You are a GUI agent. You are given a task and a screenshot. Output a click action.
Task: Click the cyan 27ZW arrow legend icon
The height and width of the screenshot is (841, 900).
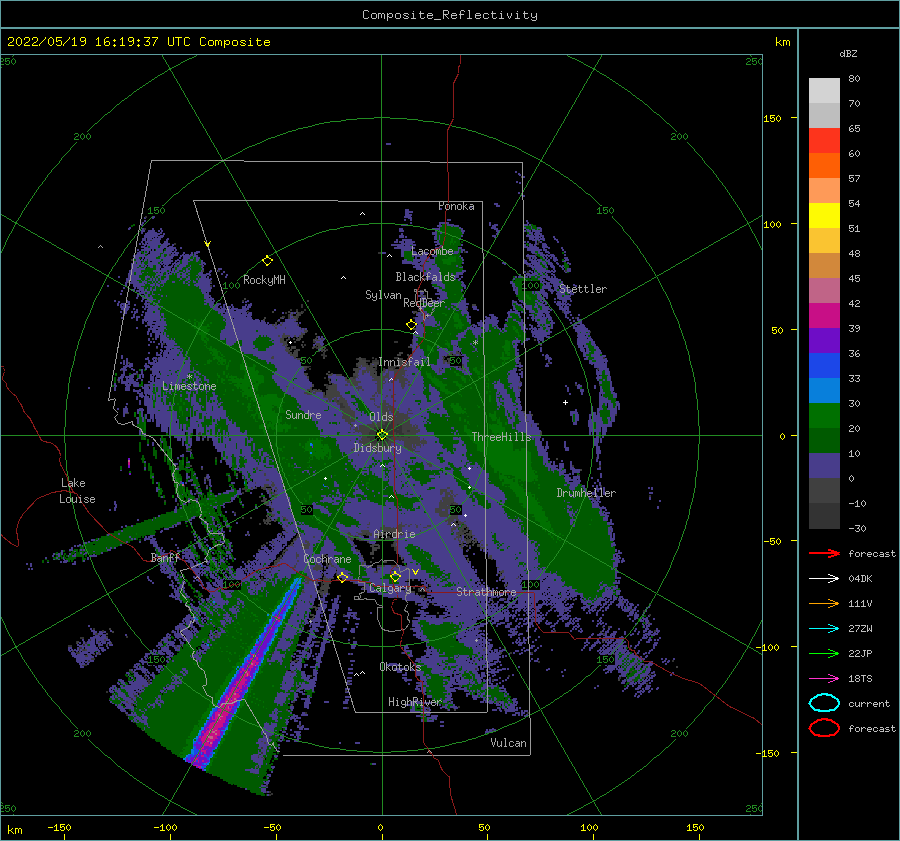tap(824, 629)
